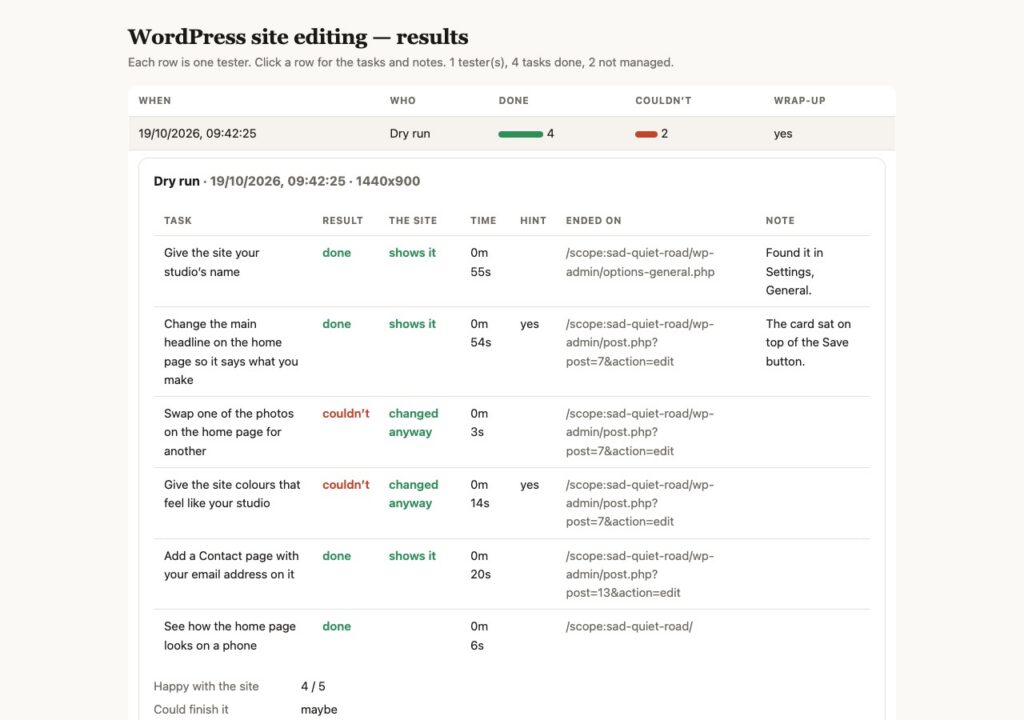Screen dimensions: 1024x720
Task: Select the COULDN'T column header
Action: tap(663, 101)
